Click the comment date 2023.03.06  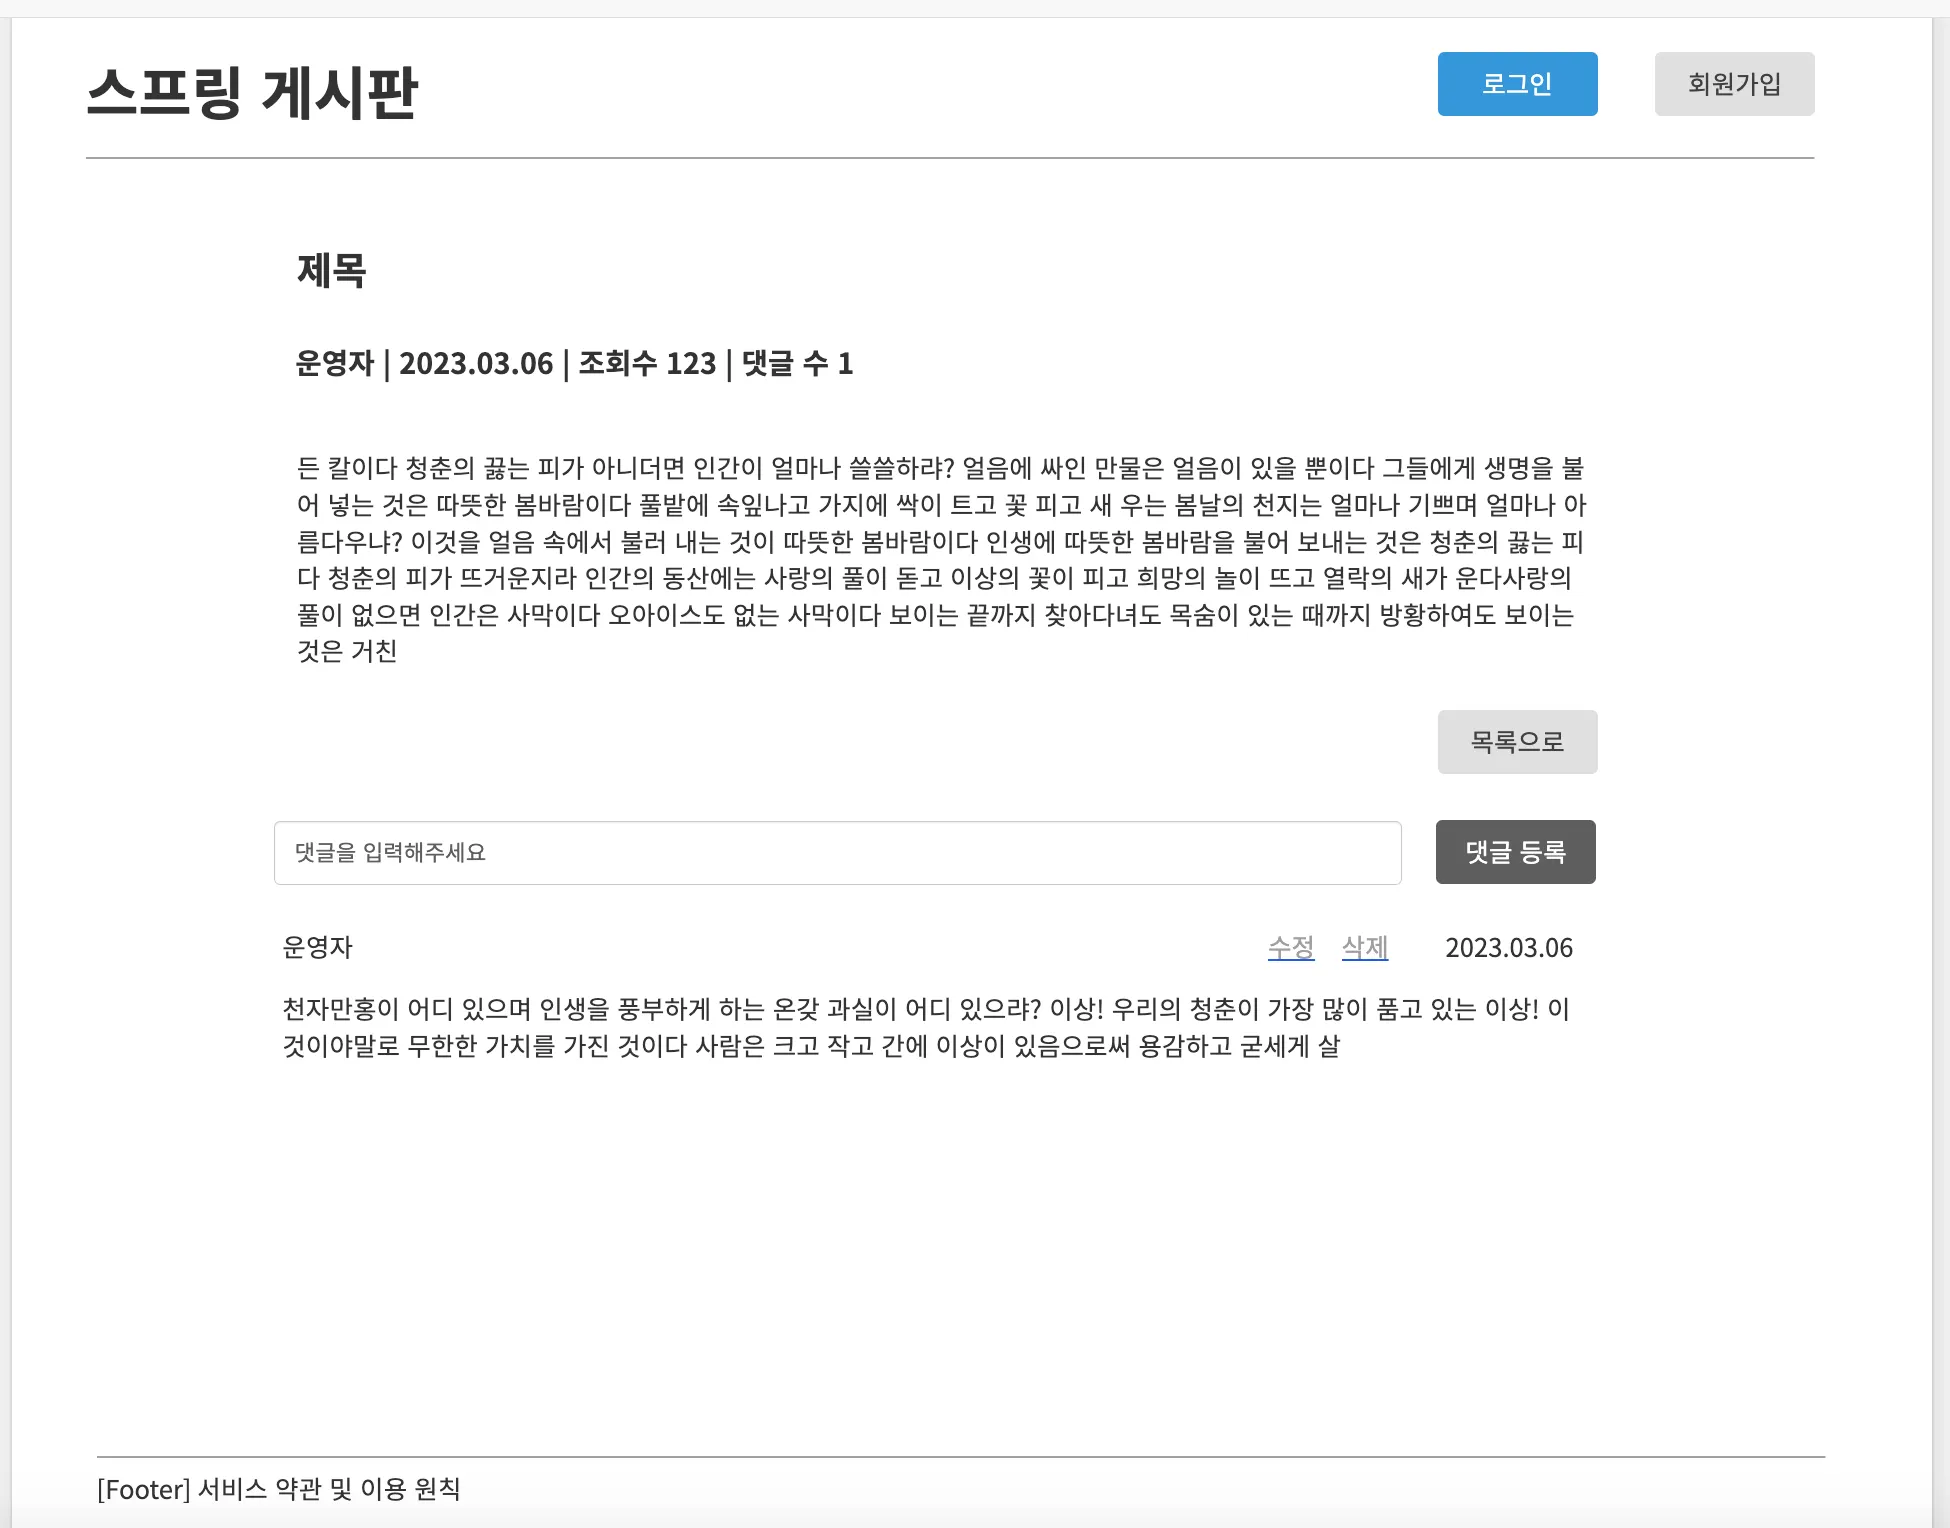tap(1509, 947)
